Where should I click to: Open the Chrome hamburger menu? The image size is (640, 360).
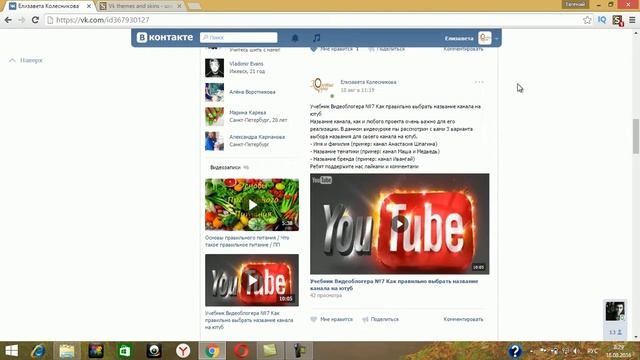click(632, 20)
